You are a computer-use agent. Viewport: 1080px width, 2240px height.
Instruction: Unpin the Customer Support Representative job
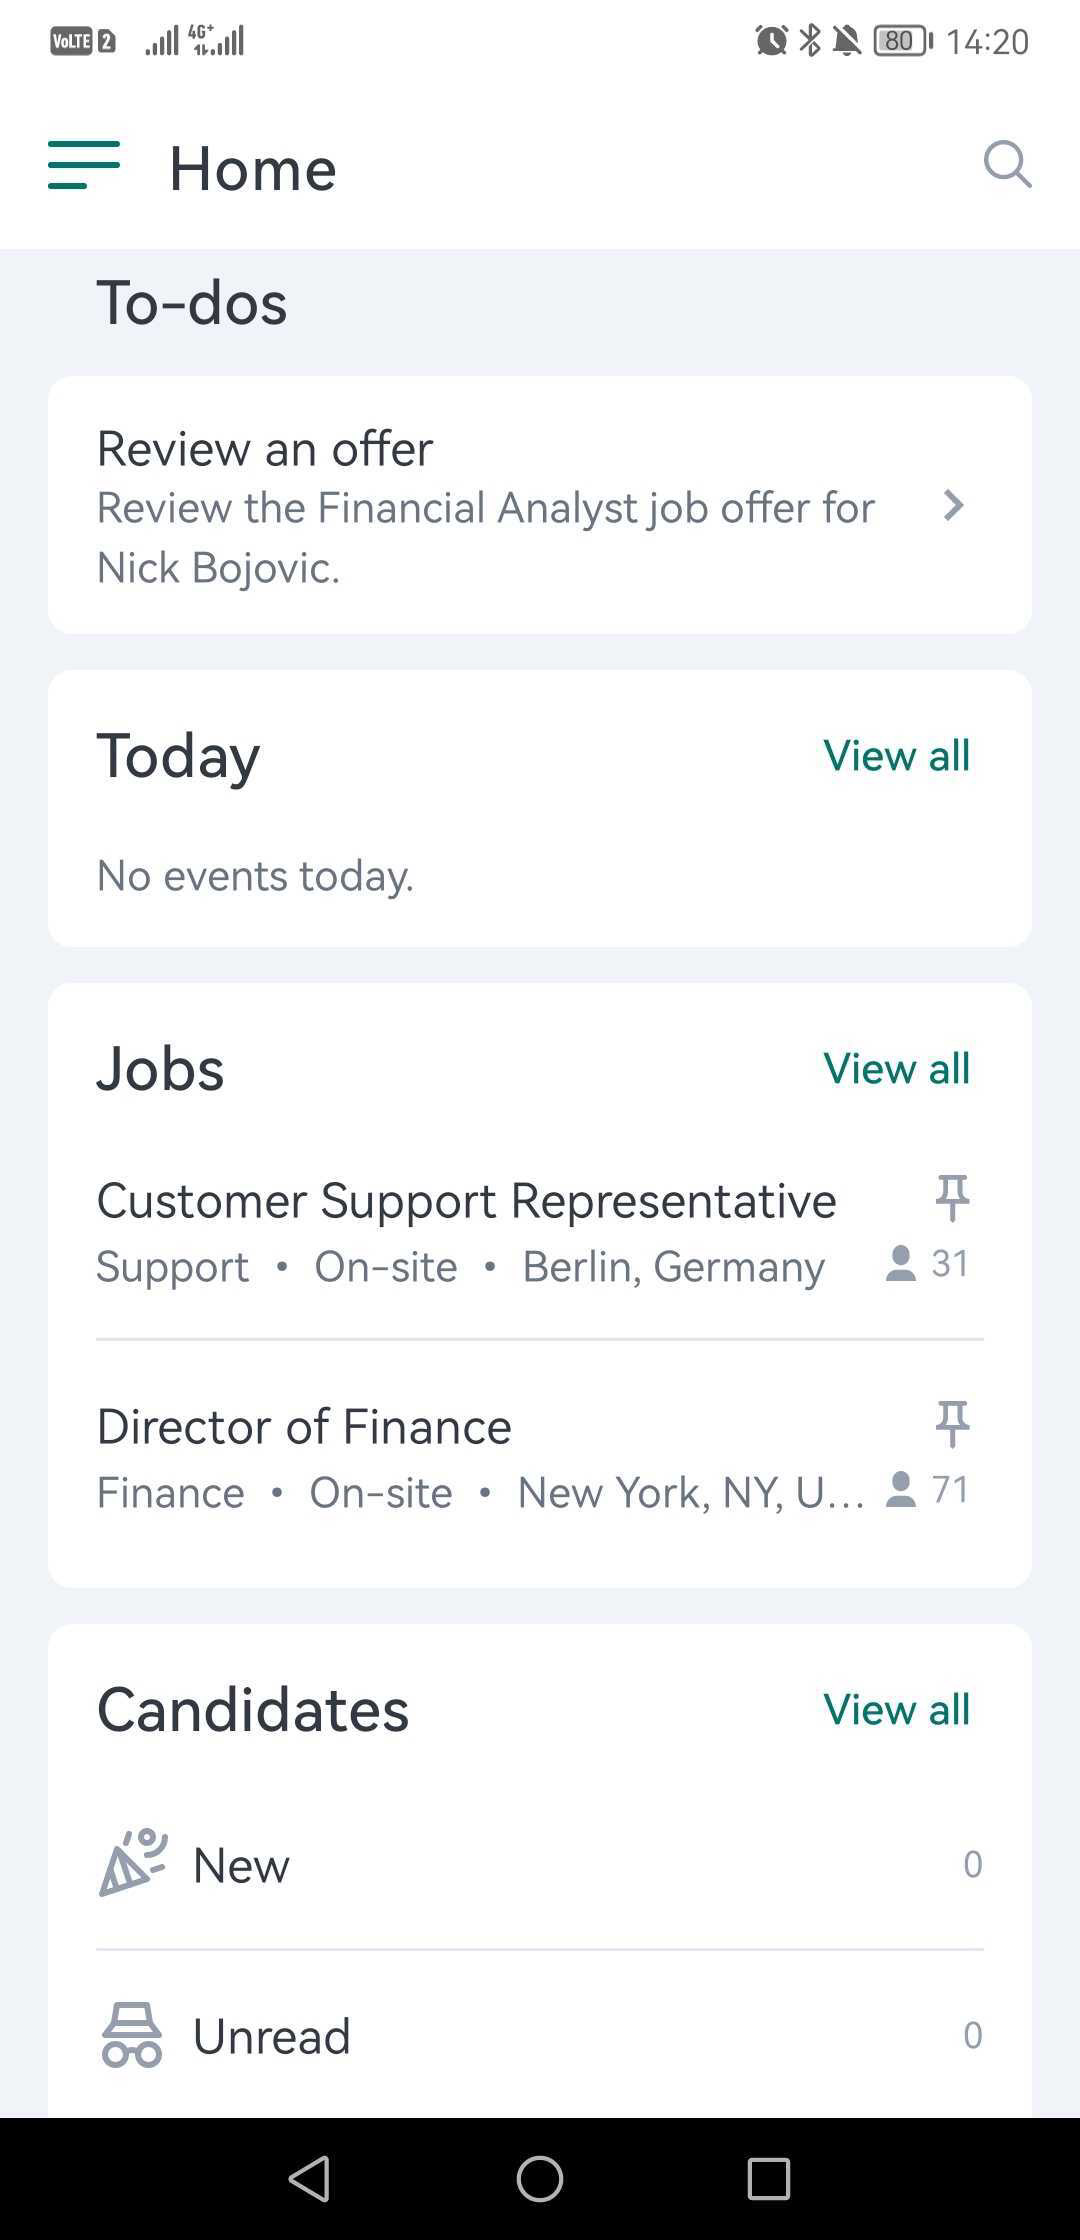point(952,1197)
